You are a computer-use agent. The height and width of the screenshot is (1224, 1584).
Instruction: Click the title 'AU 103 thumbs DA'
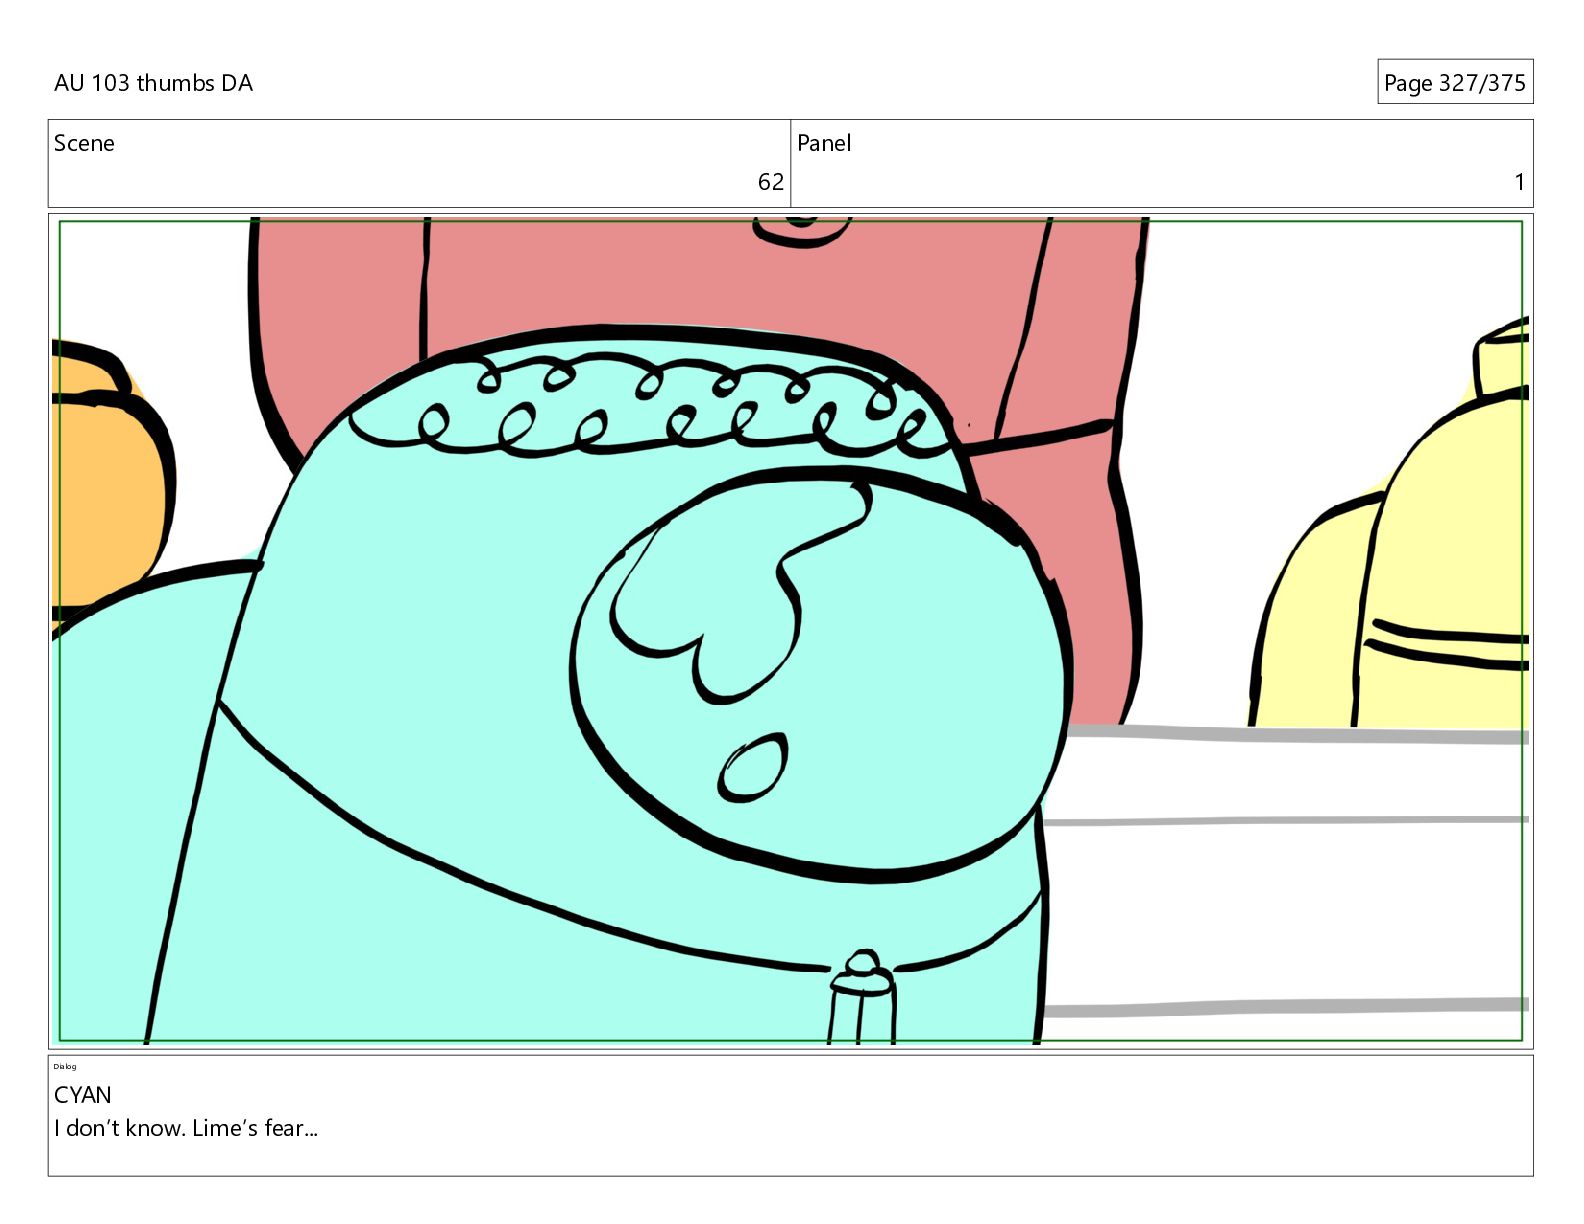click(153, 83)
